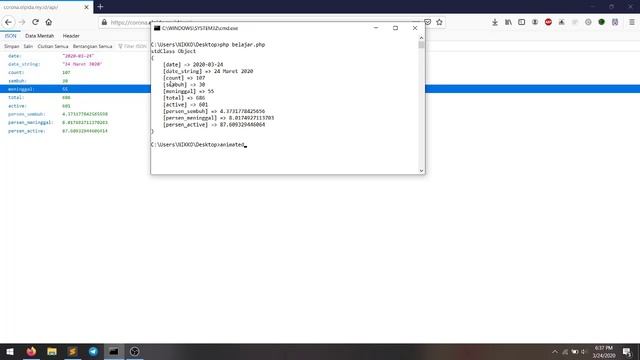Click the cmd scrollbar thumb
Screen dimensions: 640x360
tap(421, 44)
